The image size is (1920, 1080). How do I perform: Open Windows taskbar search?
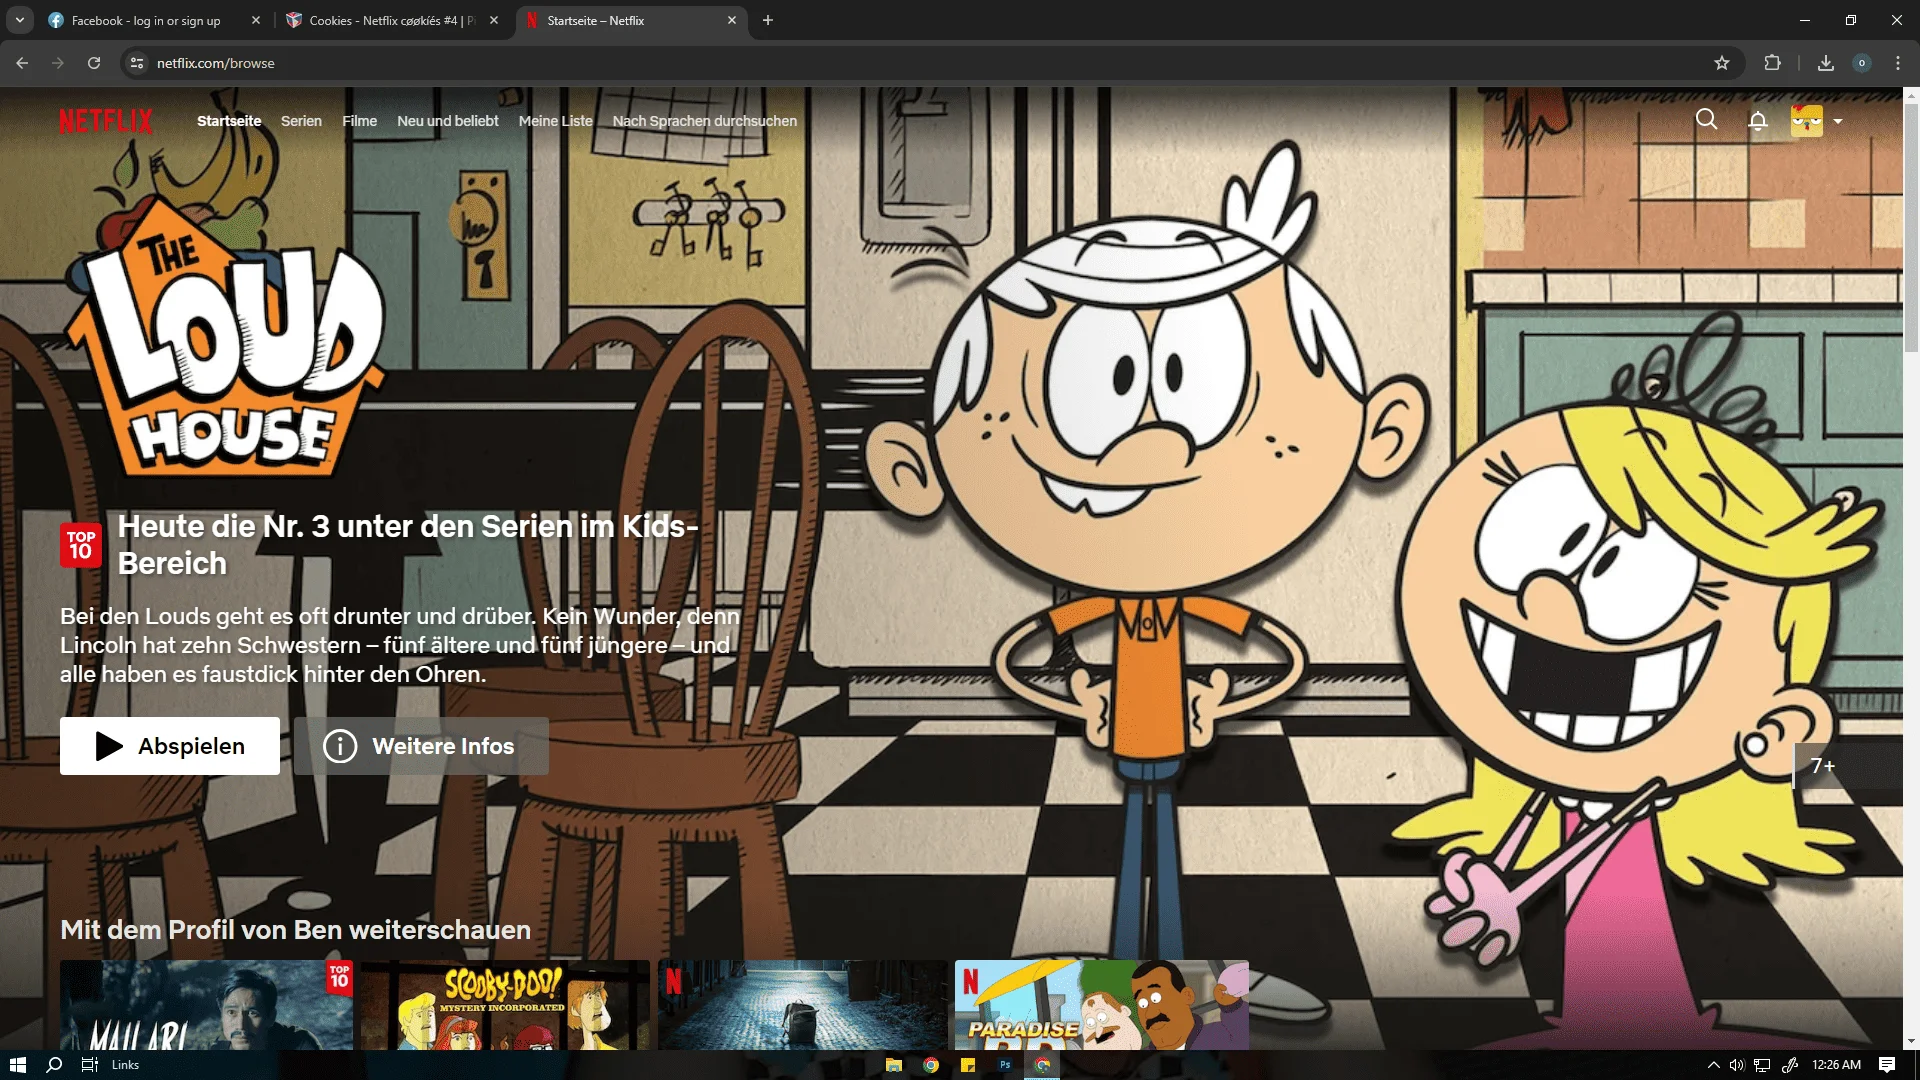[x=55, y=1065]
